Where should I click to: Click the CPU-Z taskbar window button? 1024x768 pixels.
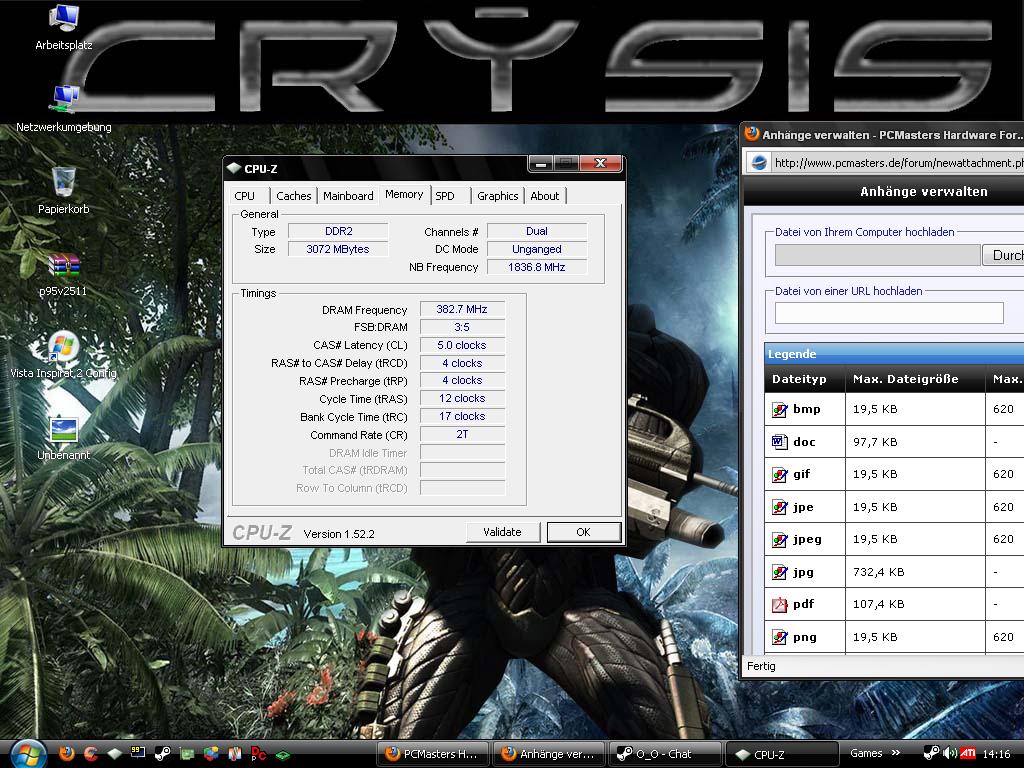point(781,754)
